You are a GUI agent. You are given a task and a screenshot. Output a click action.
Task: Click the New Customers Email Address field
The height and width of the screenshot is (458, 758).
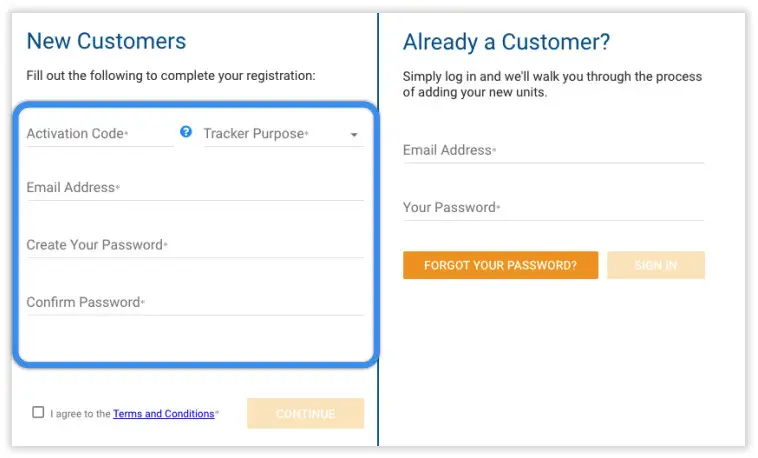coord(195,188)
